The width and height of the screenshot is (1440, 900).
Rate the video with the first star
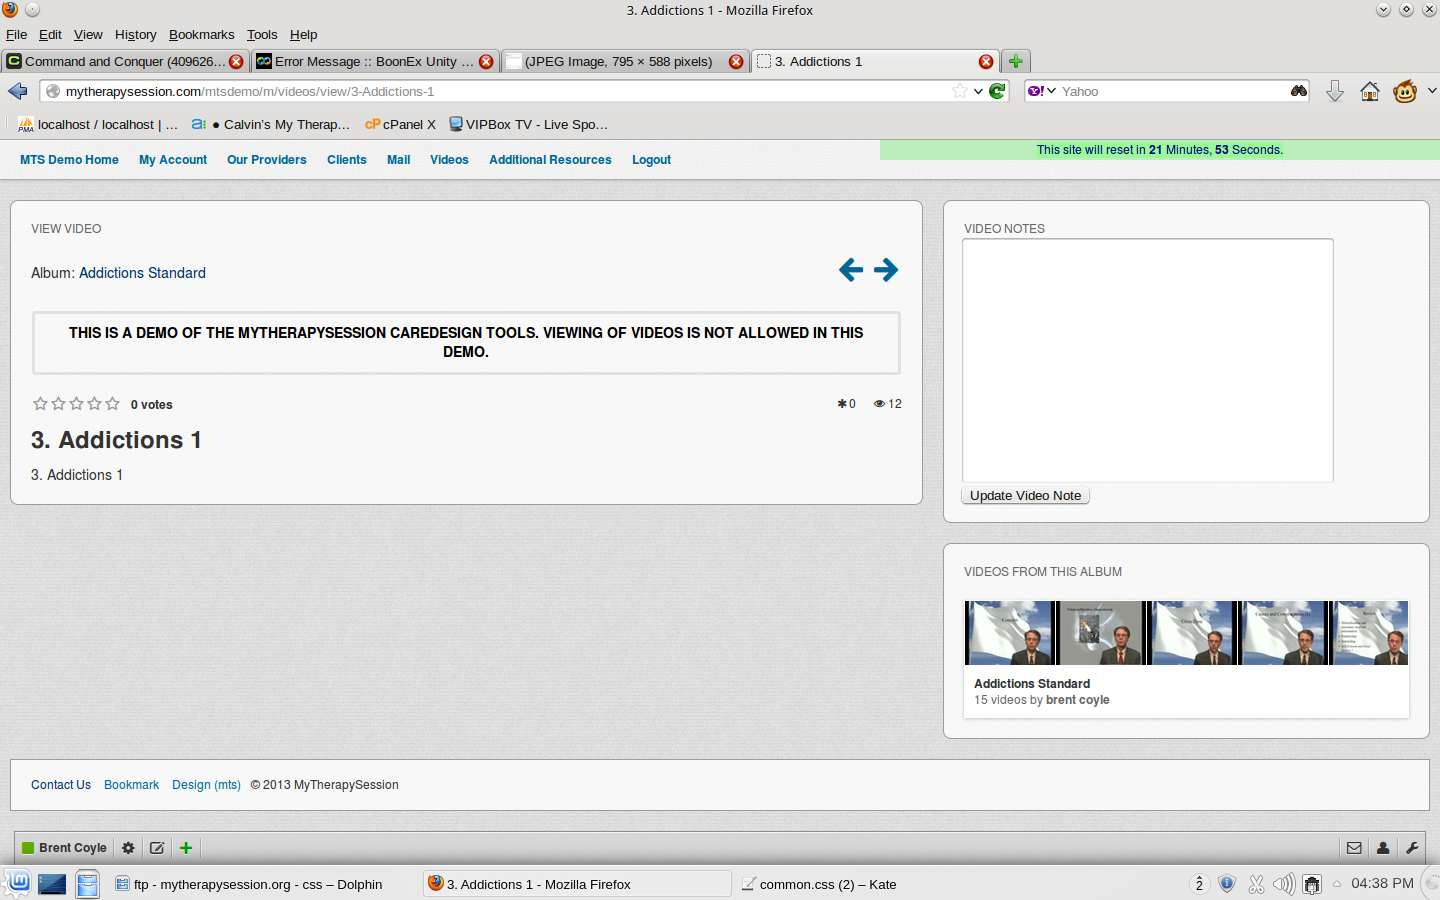click(x=40, y=404)
